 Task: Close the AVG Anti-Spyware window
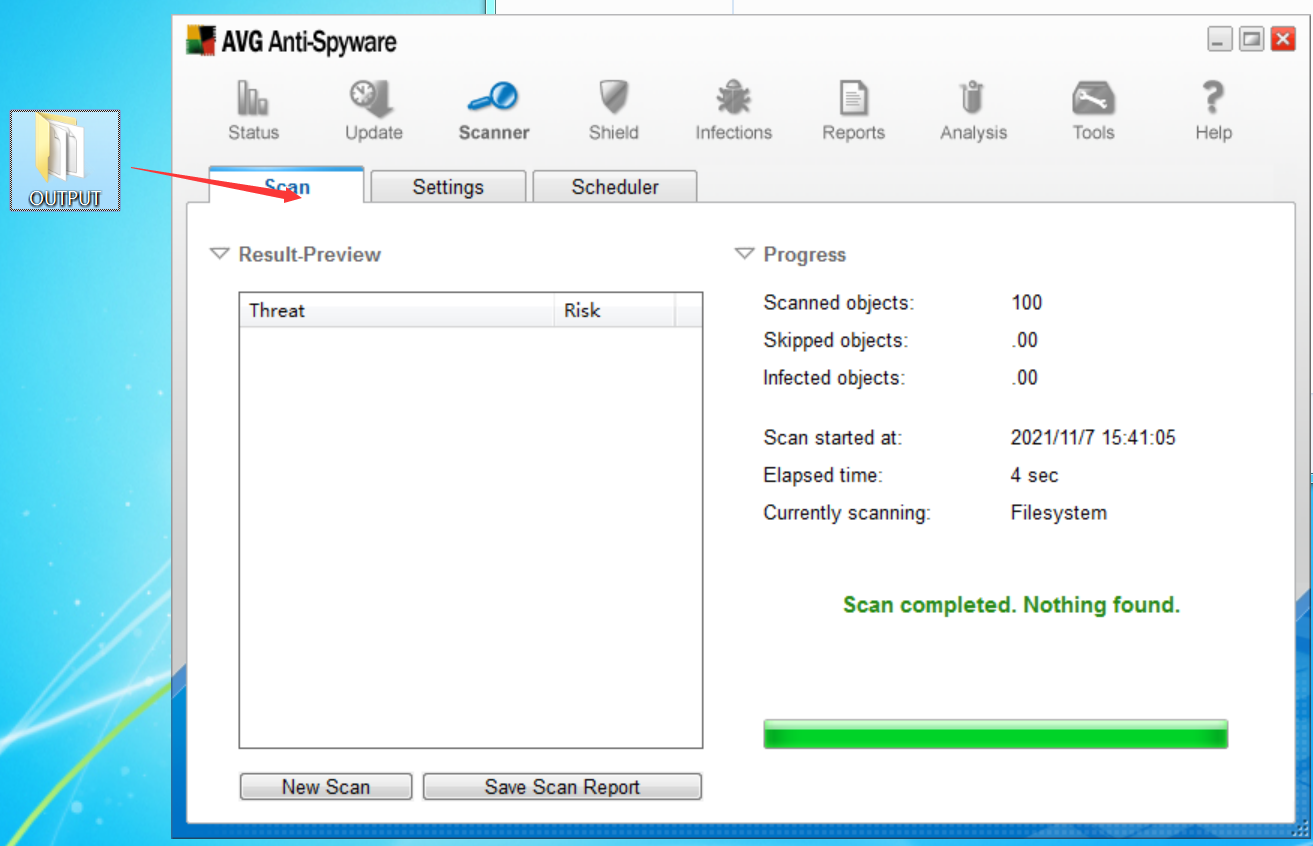1283,40
